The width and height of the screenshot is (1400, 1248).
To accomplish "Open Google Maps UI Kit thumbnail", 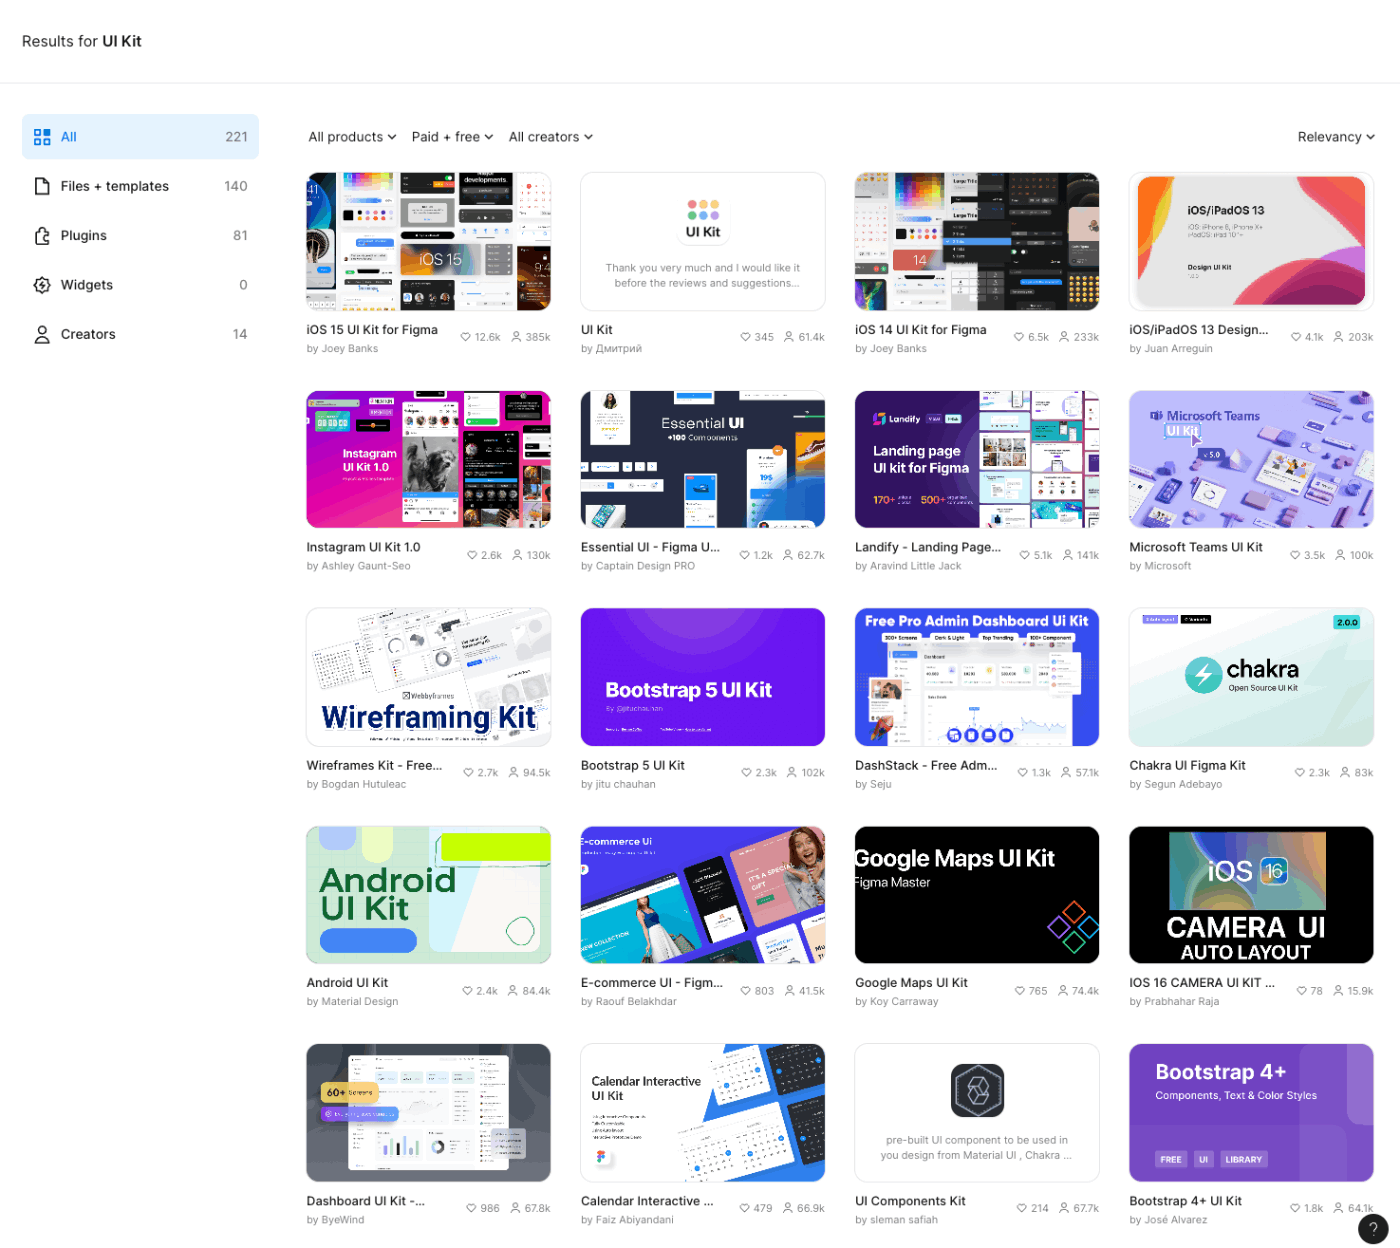I will pos(977,895).
